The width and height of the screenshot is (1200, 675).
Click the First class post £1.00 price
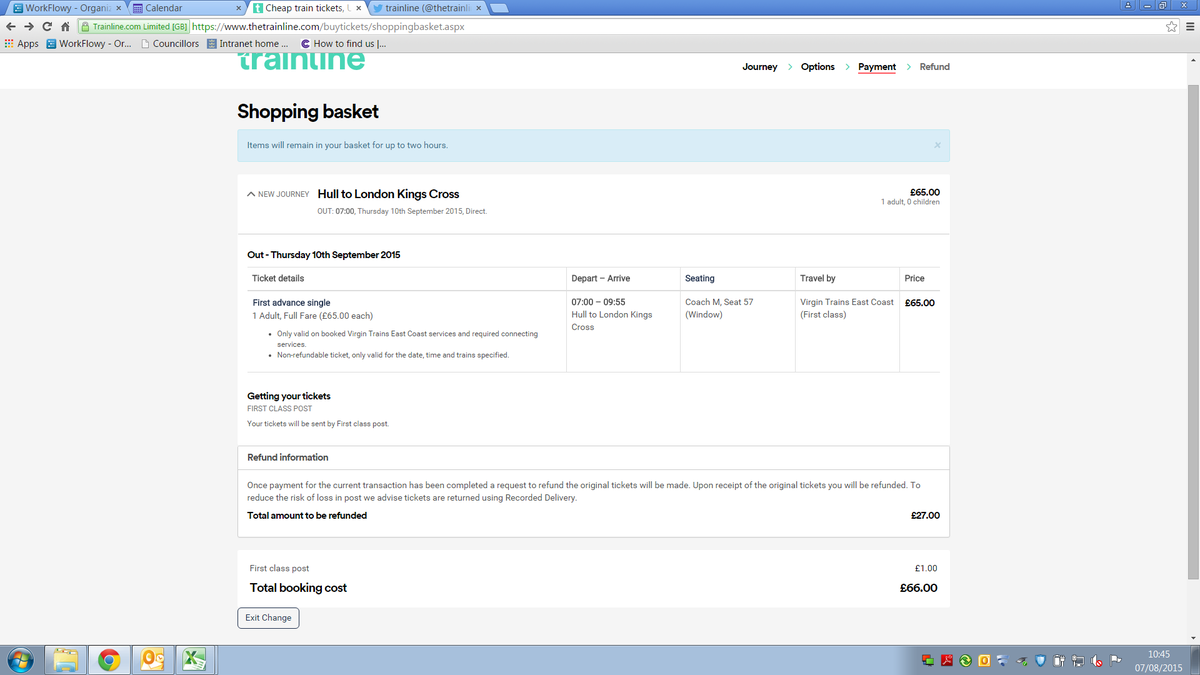pyautogui.click(x=926, y=568)
